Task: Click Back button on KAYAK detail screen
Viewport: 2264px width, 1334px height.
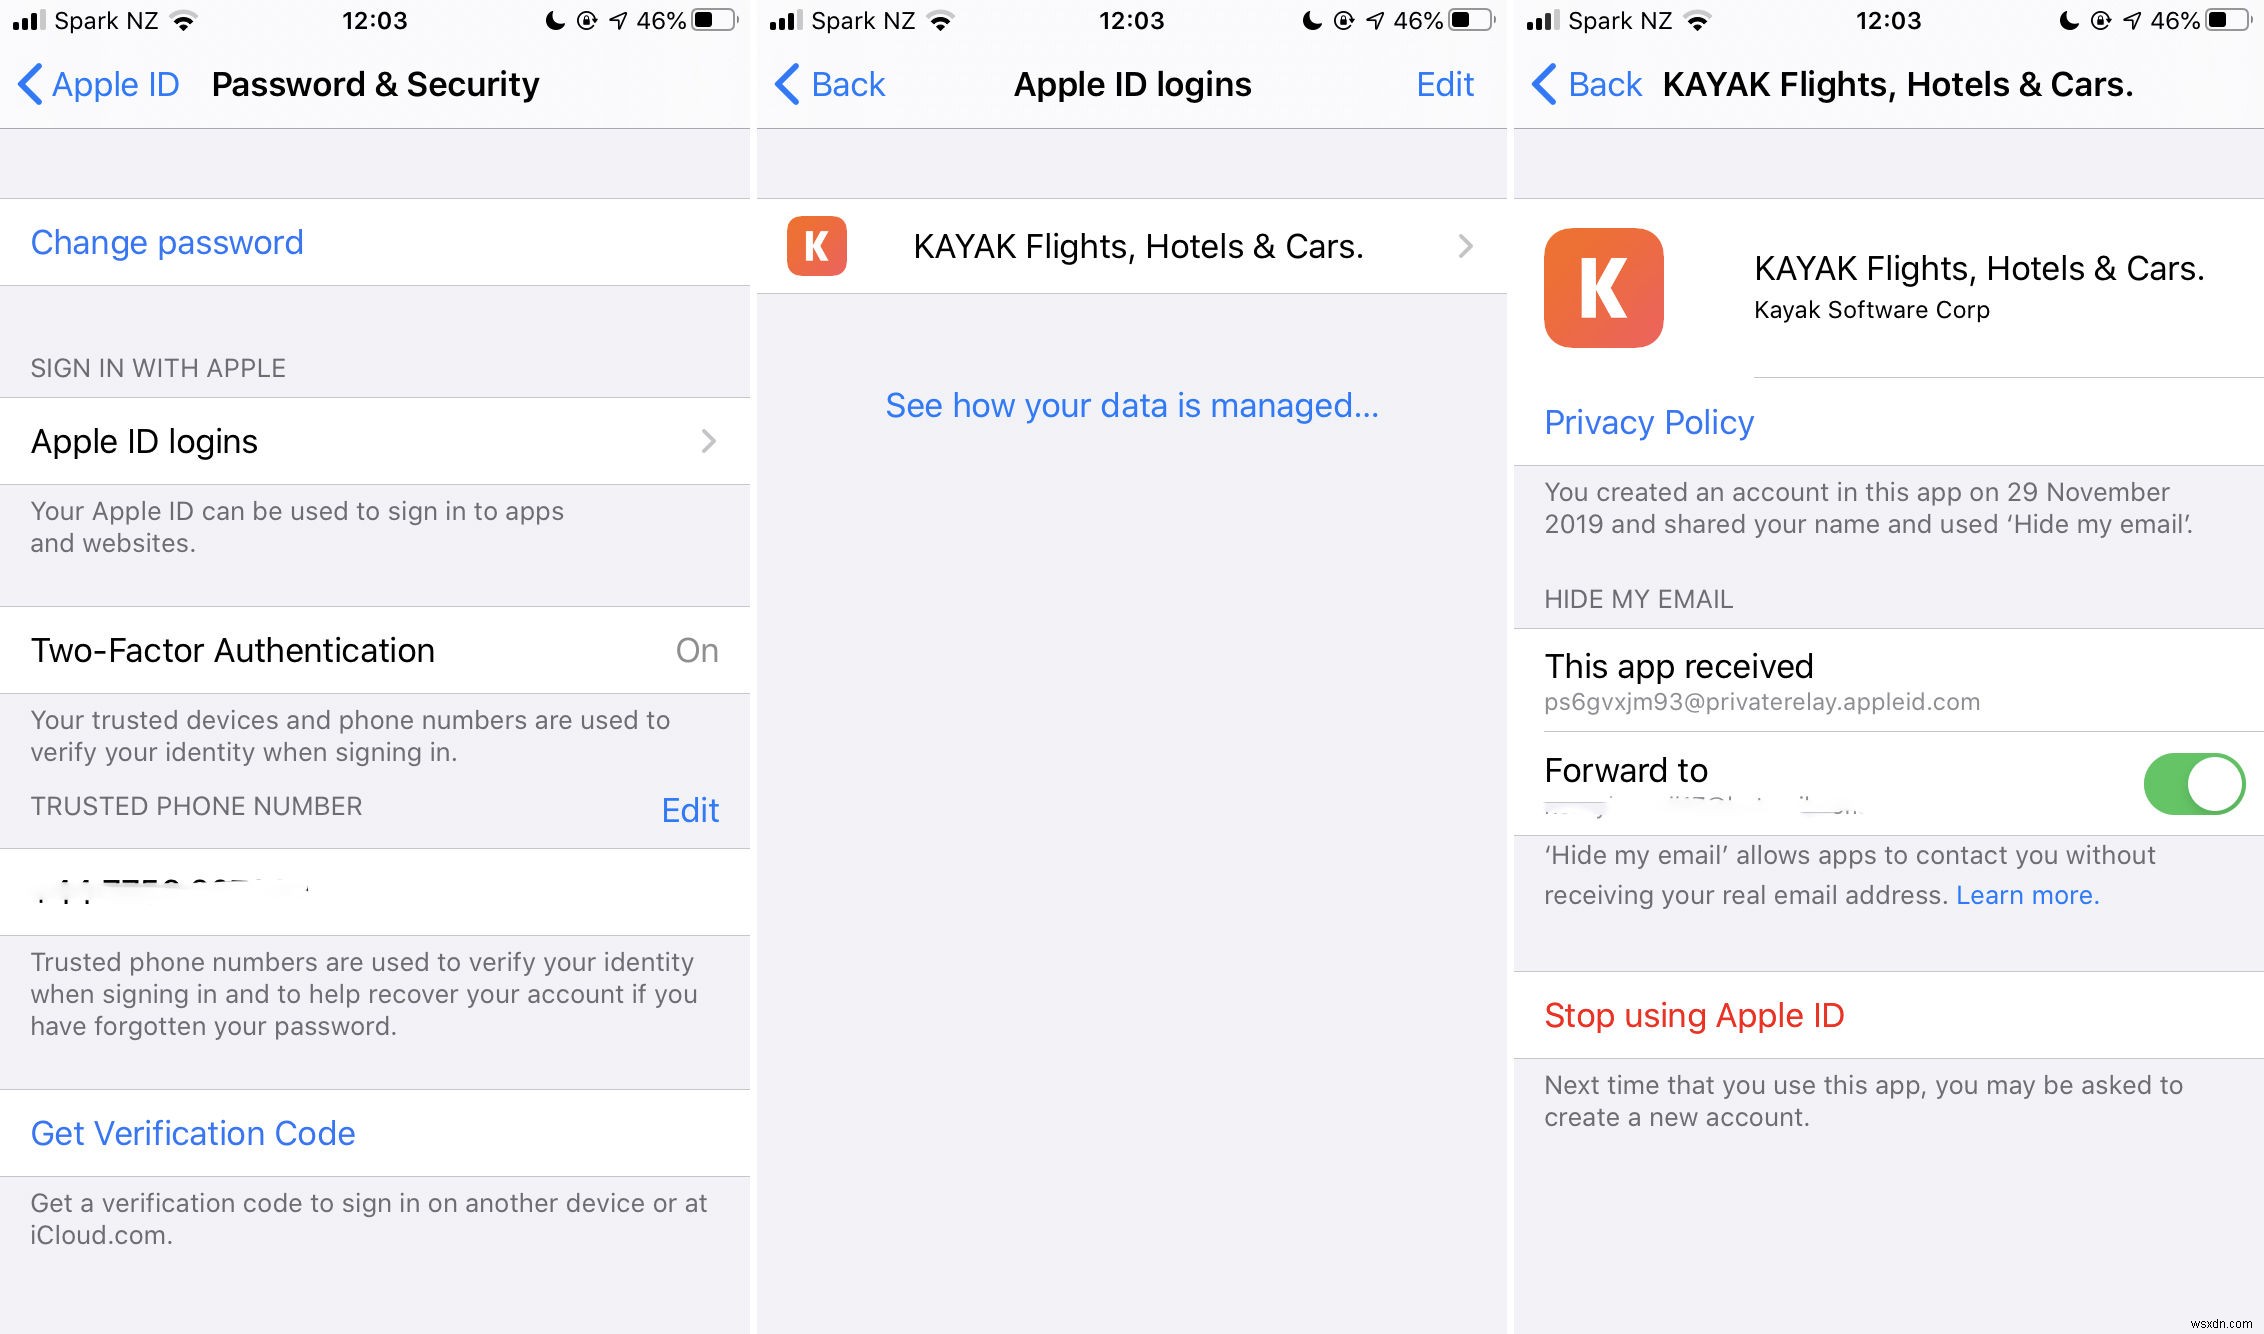Action: point(1578,84)
